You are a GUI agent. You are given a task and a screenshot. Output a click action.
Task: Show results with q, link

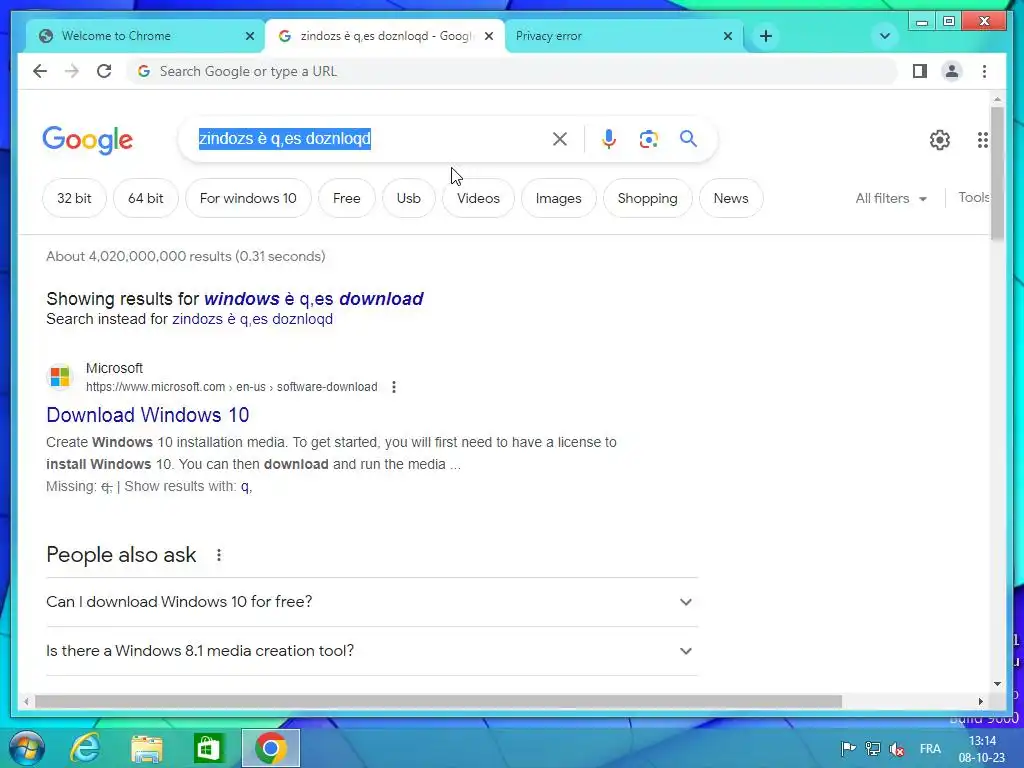point(246,486)
